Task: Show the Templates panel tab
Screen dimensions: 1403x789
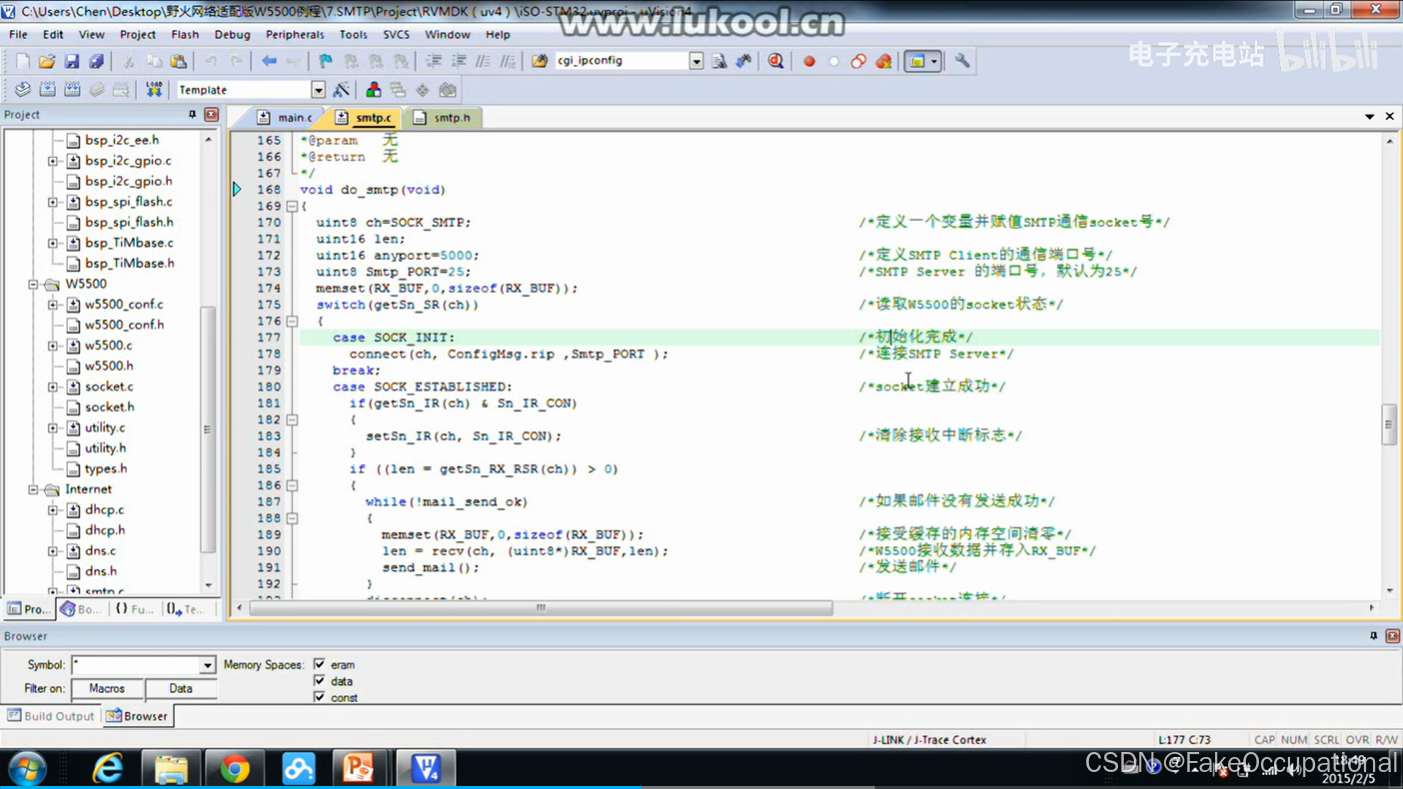Action: (x=186, y=609)
